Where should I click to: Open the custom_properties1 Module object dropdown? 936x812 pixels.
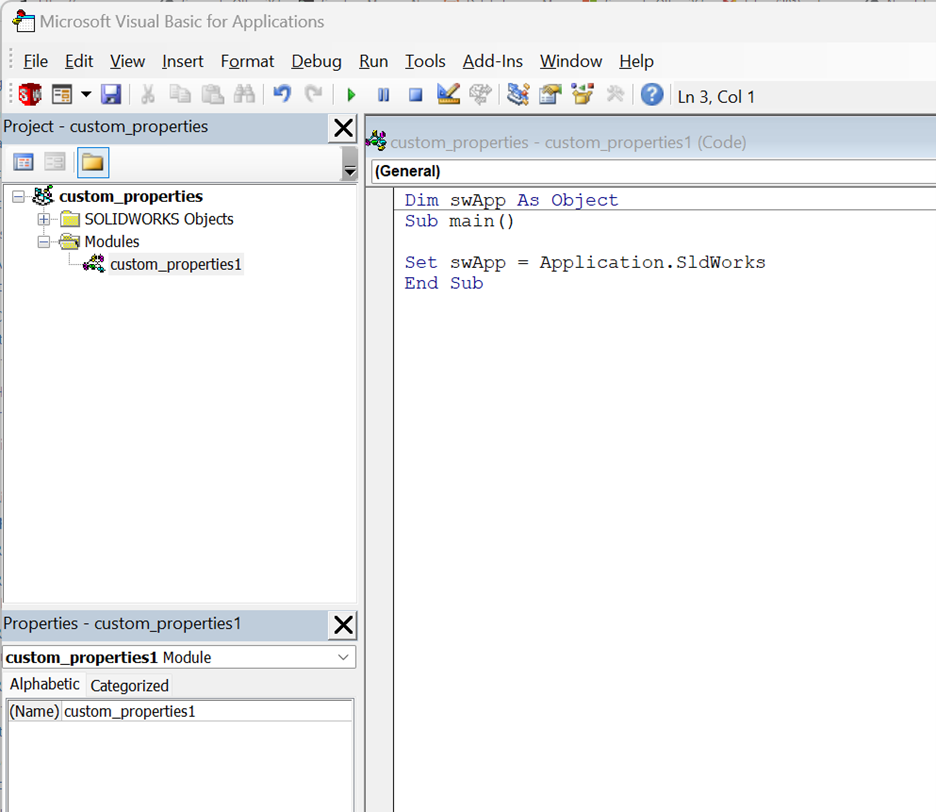click(x=343, y=657)
